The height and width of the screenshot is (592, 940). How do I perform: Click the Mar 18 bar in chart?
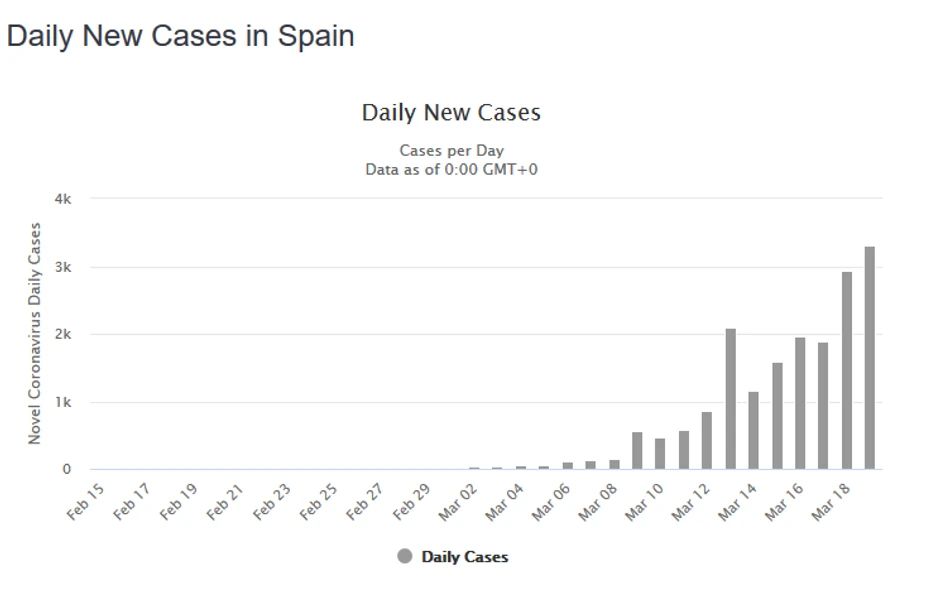[846, 371]
